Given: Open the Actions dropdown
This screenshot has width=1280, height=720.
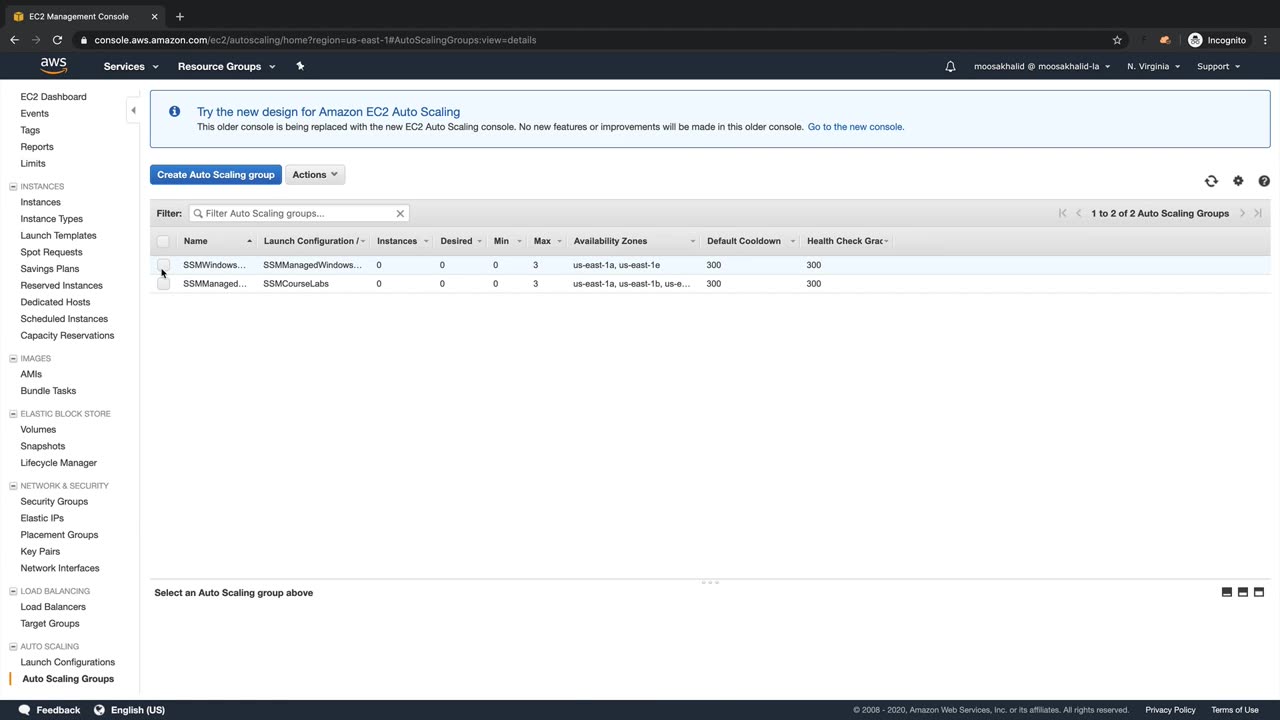Looking at the screenshot, I should click(315, 174).
